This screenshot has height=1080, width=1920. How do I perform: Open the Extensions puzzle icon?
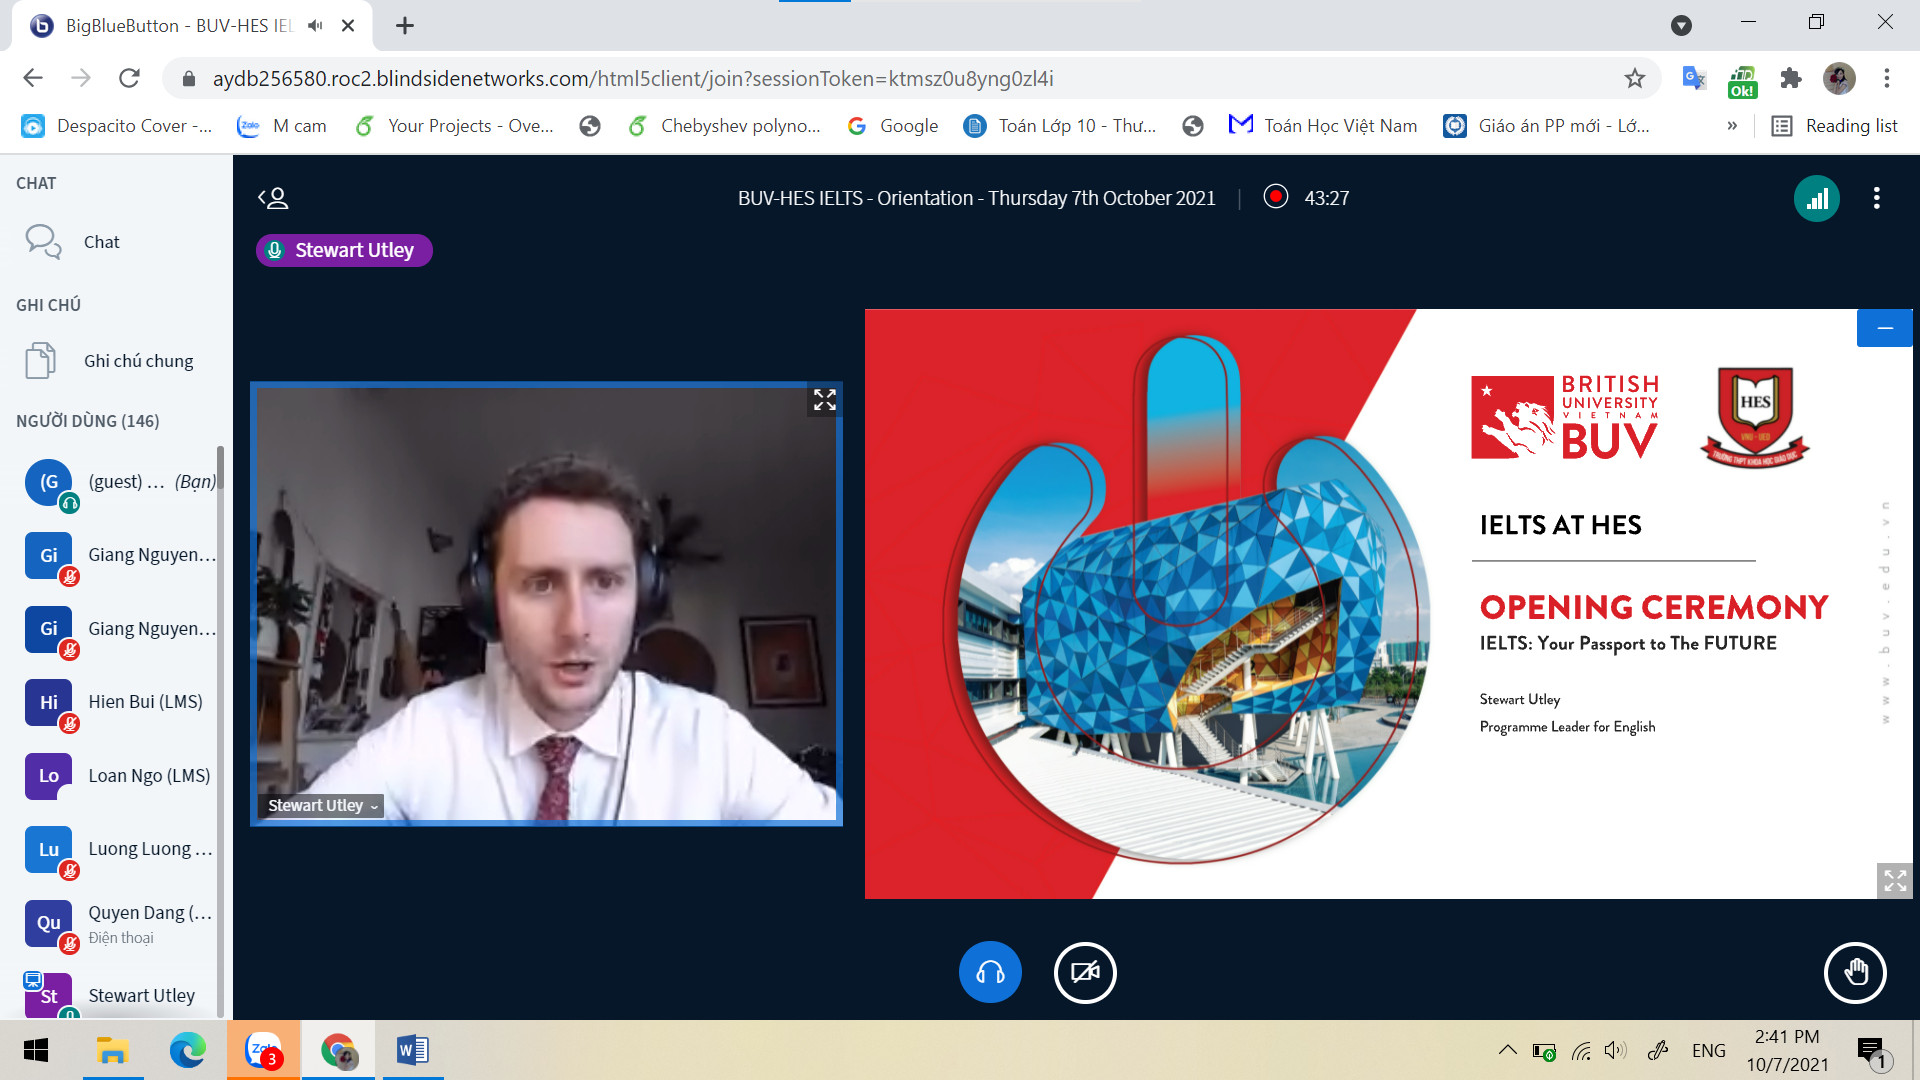(x=1791, y=78)
